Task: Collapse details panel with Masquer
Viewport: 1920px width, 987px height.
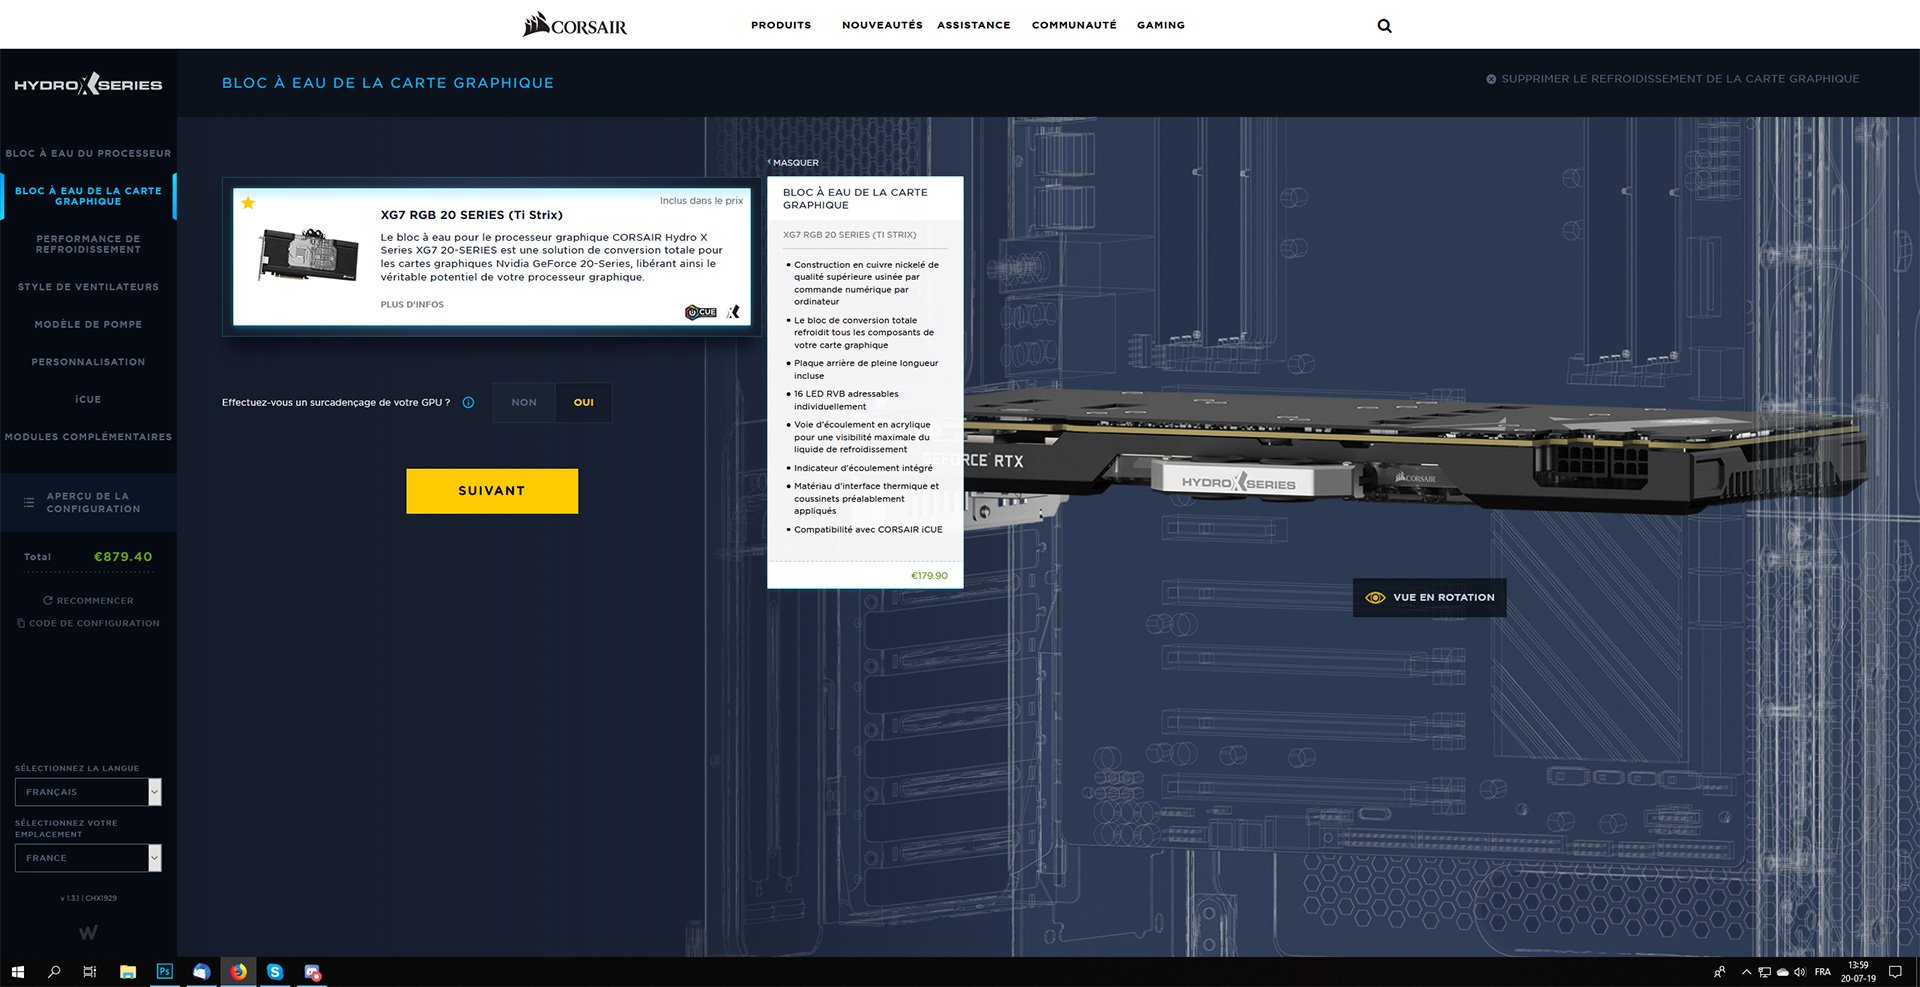Action: [x=794, y=162]
